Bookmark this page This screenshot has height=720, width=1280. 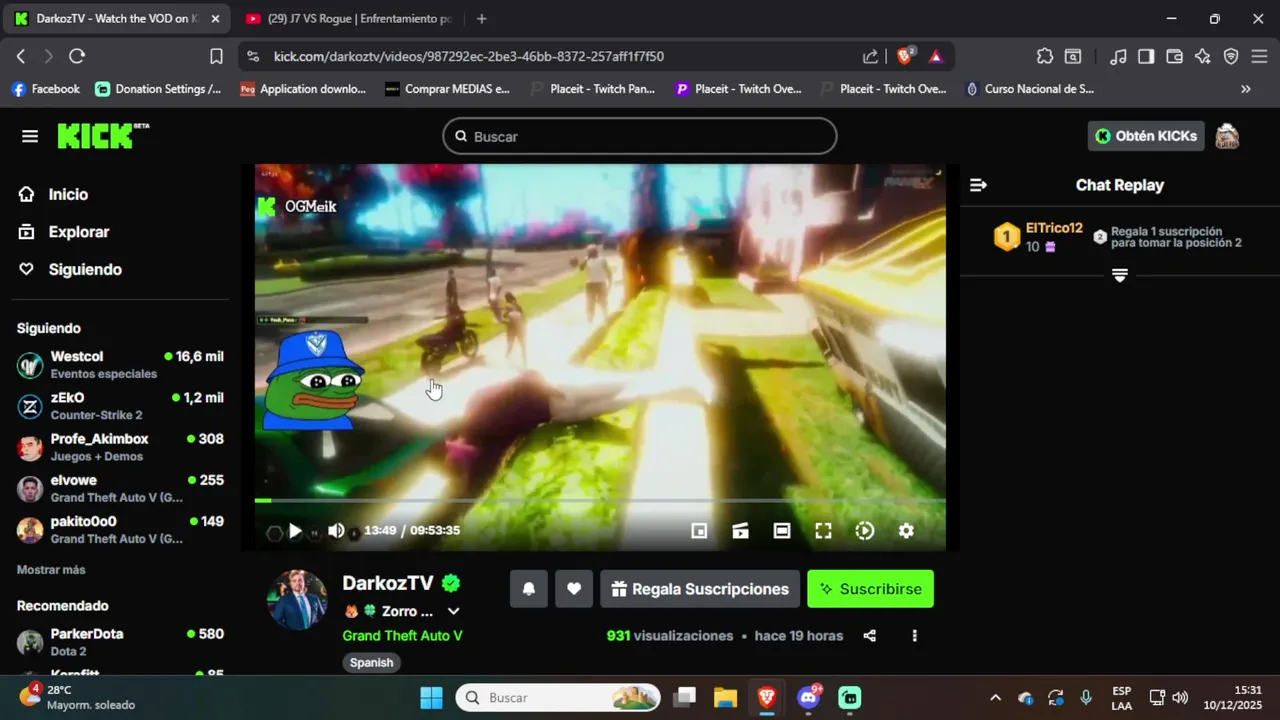tap(216, 57)
